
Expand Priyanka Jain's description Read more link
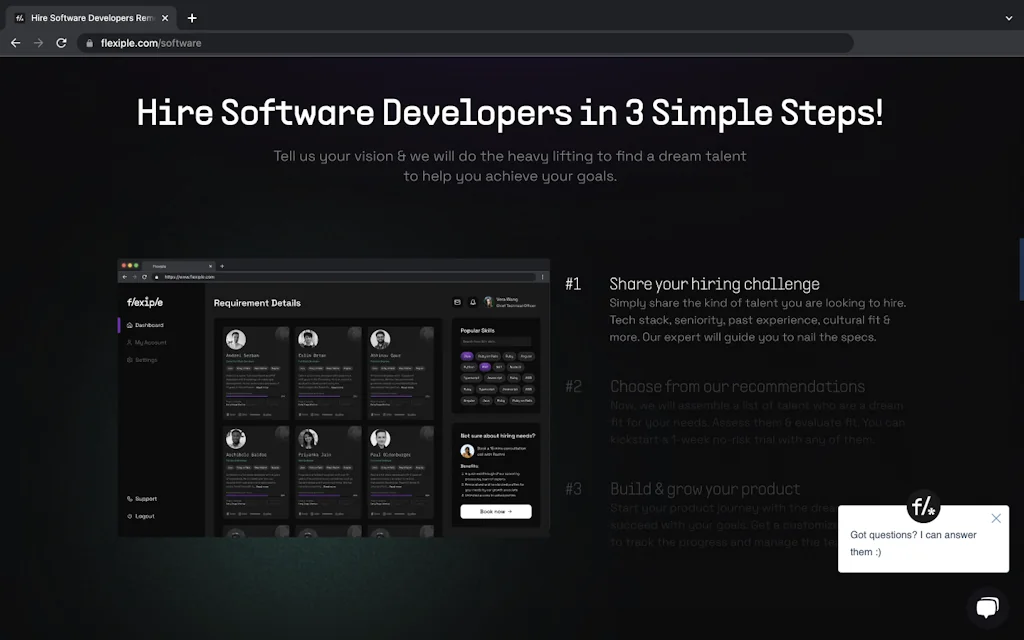pyautogui.click(x=329, y=486)
